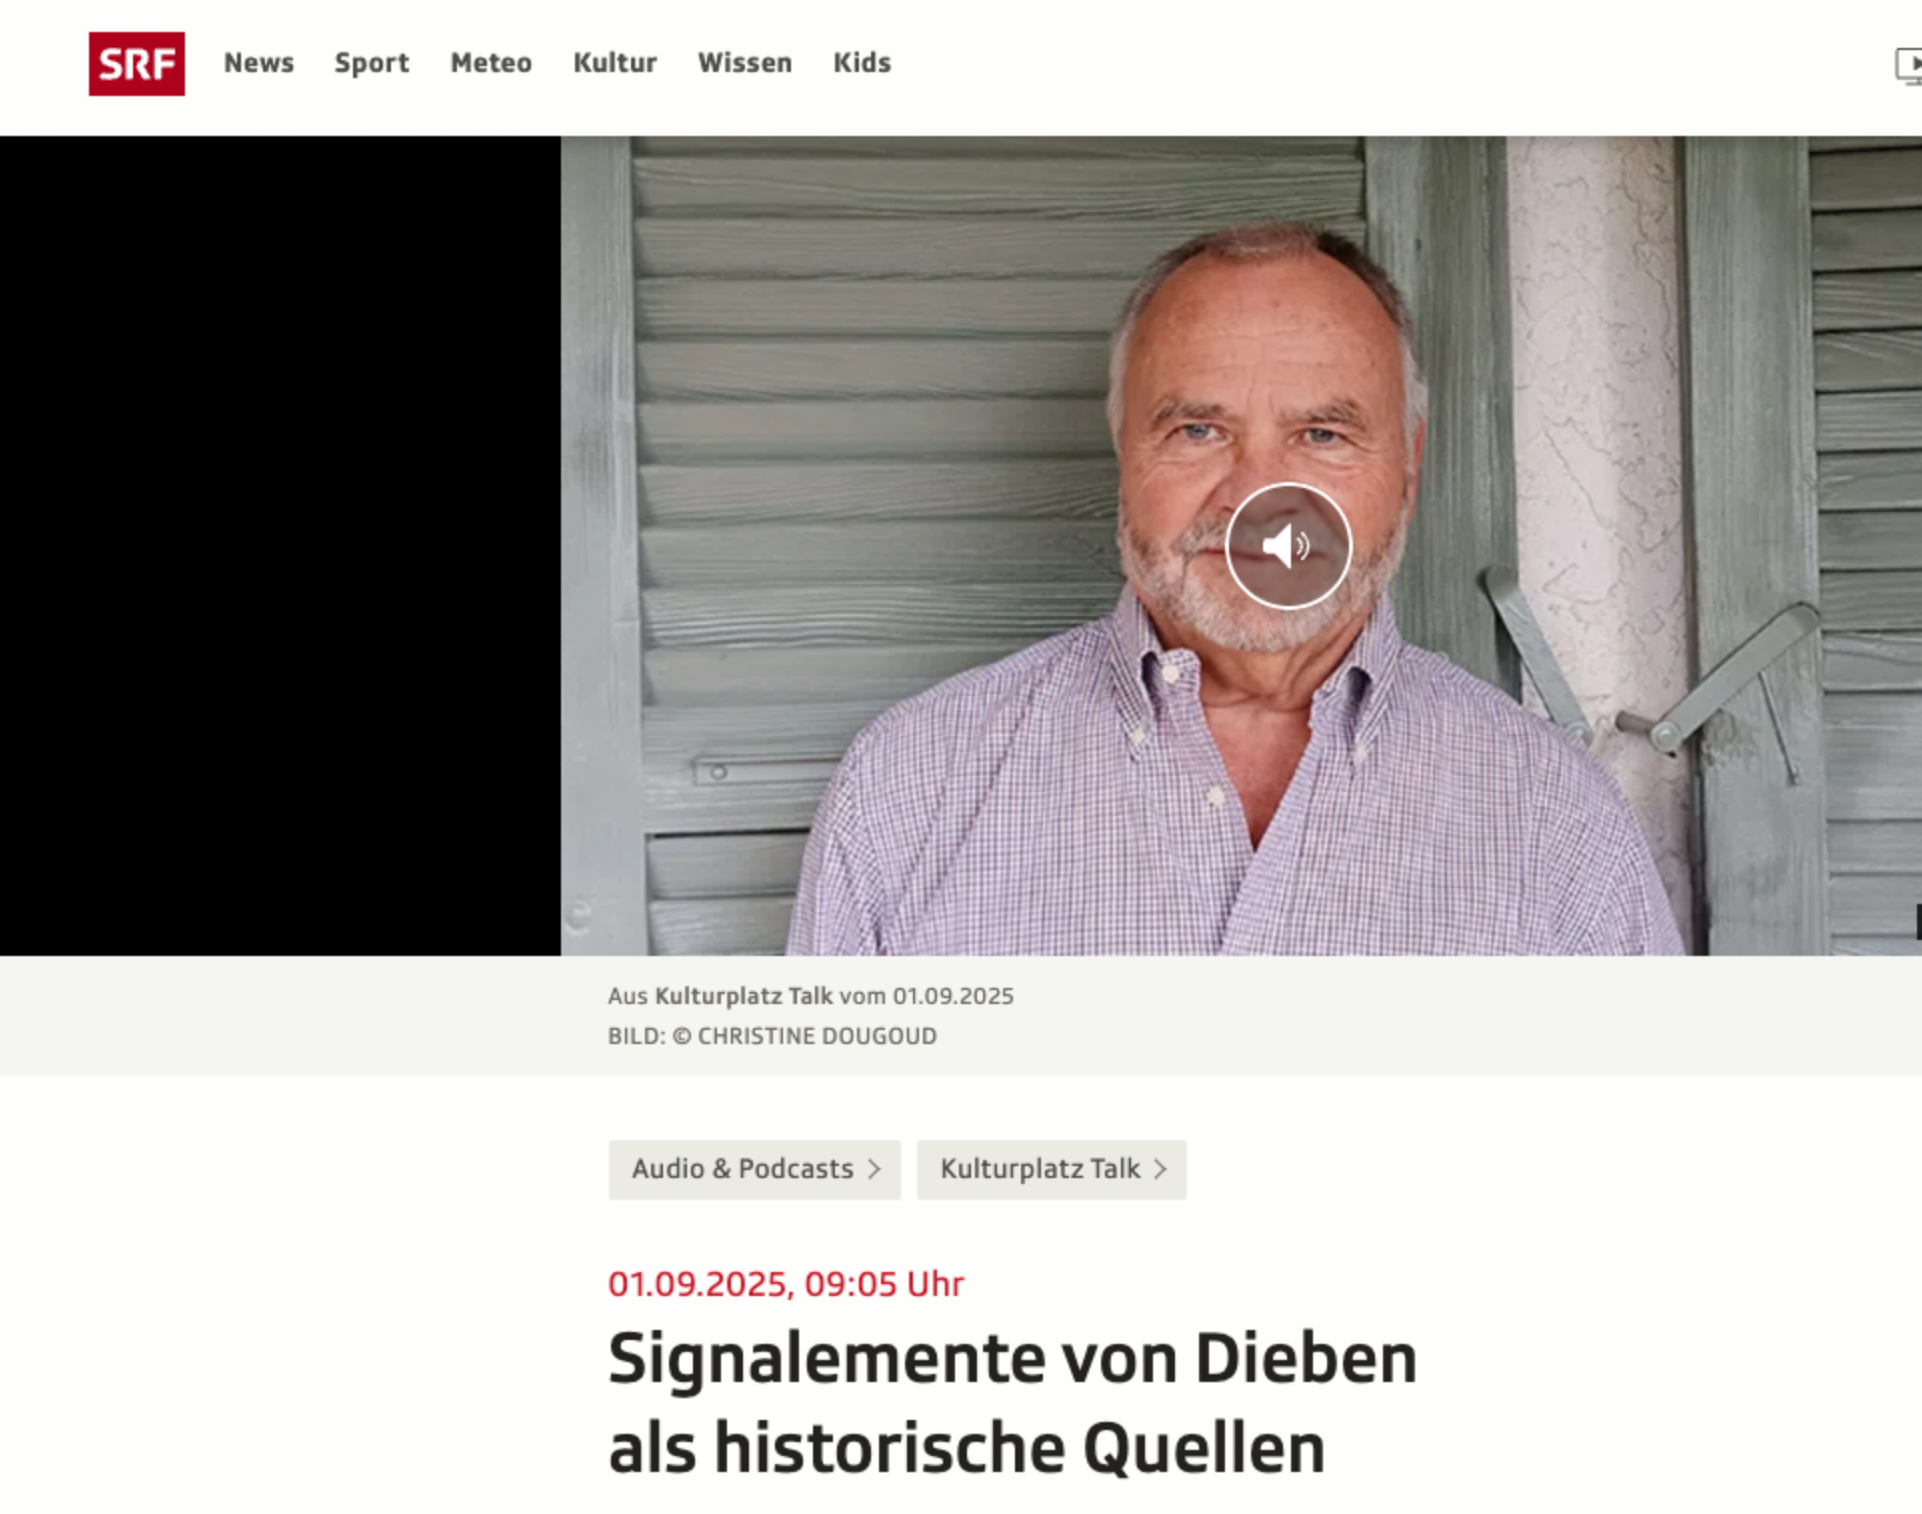1922x1514 pixels.
Task: Open the Wissen menu item
Action: (745, 63)
